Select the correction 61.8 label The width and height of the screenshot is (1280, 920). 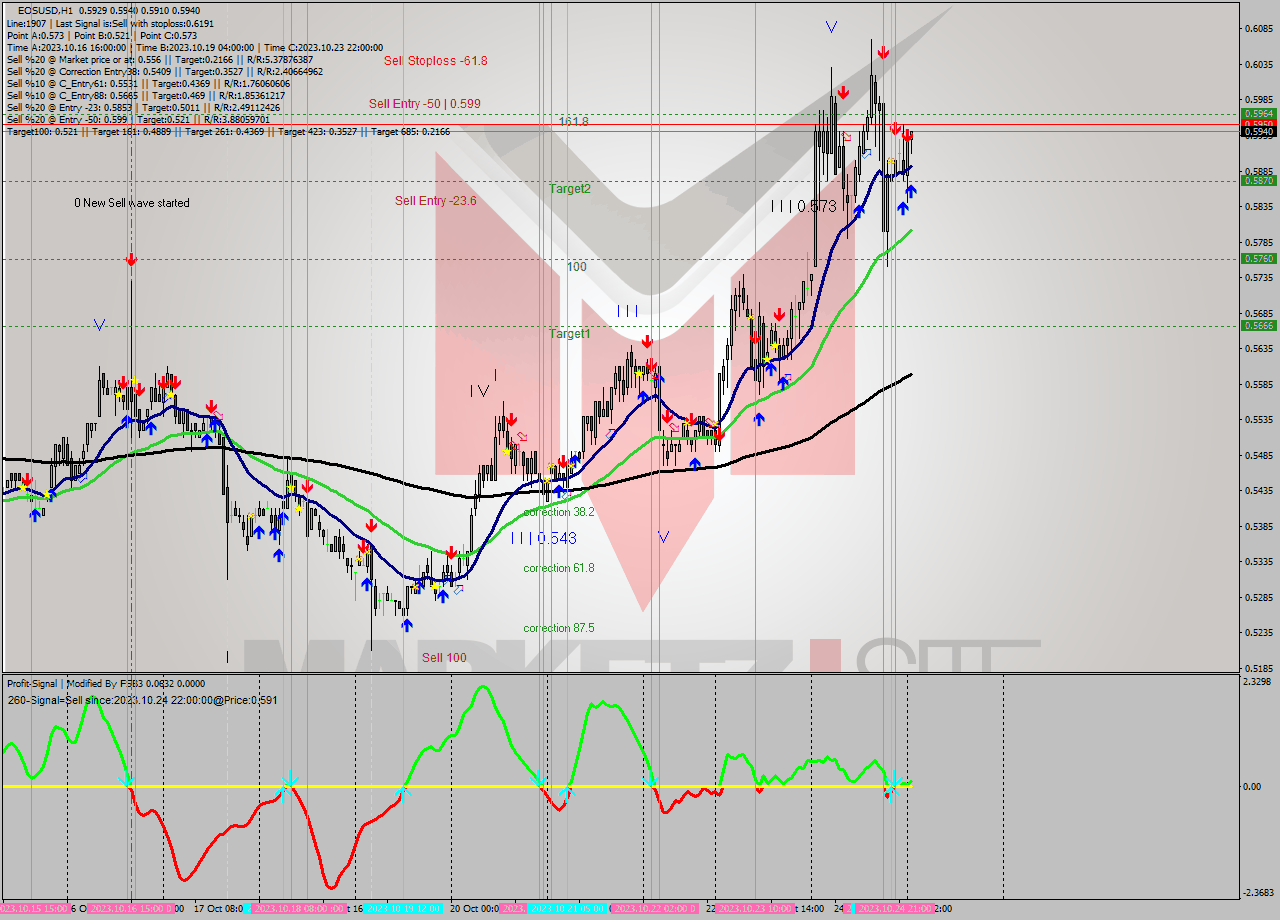[x=558, y=568]
